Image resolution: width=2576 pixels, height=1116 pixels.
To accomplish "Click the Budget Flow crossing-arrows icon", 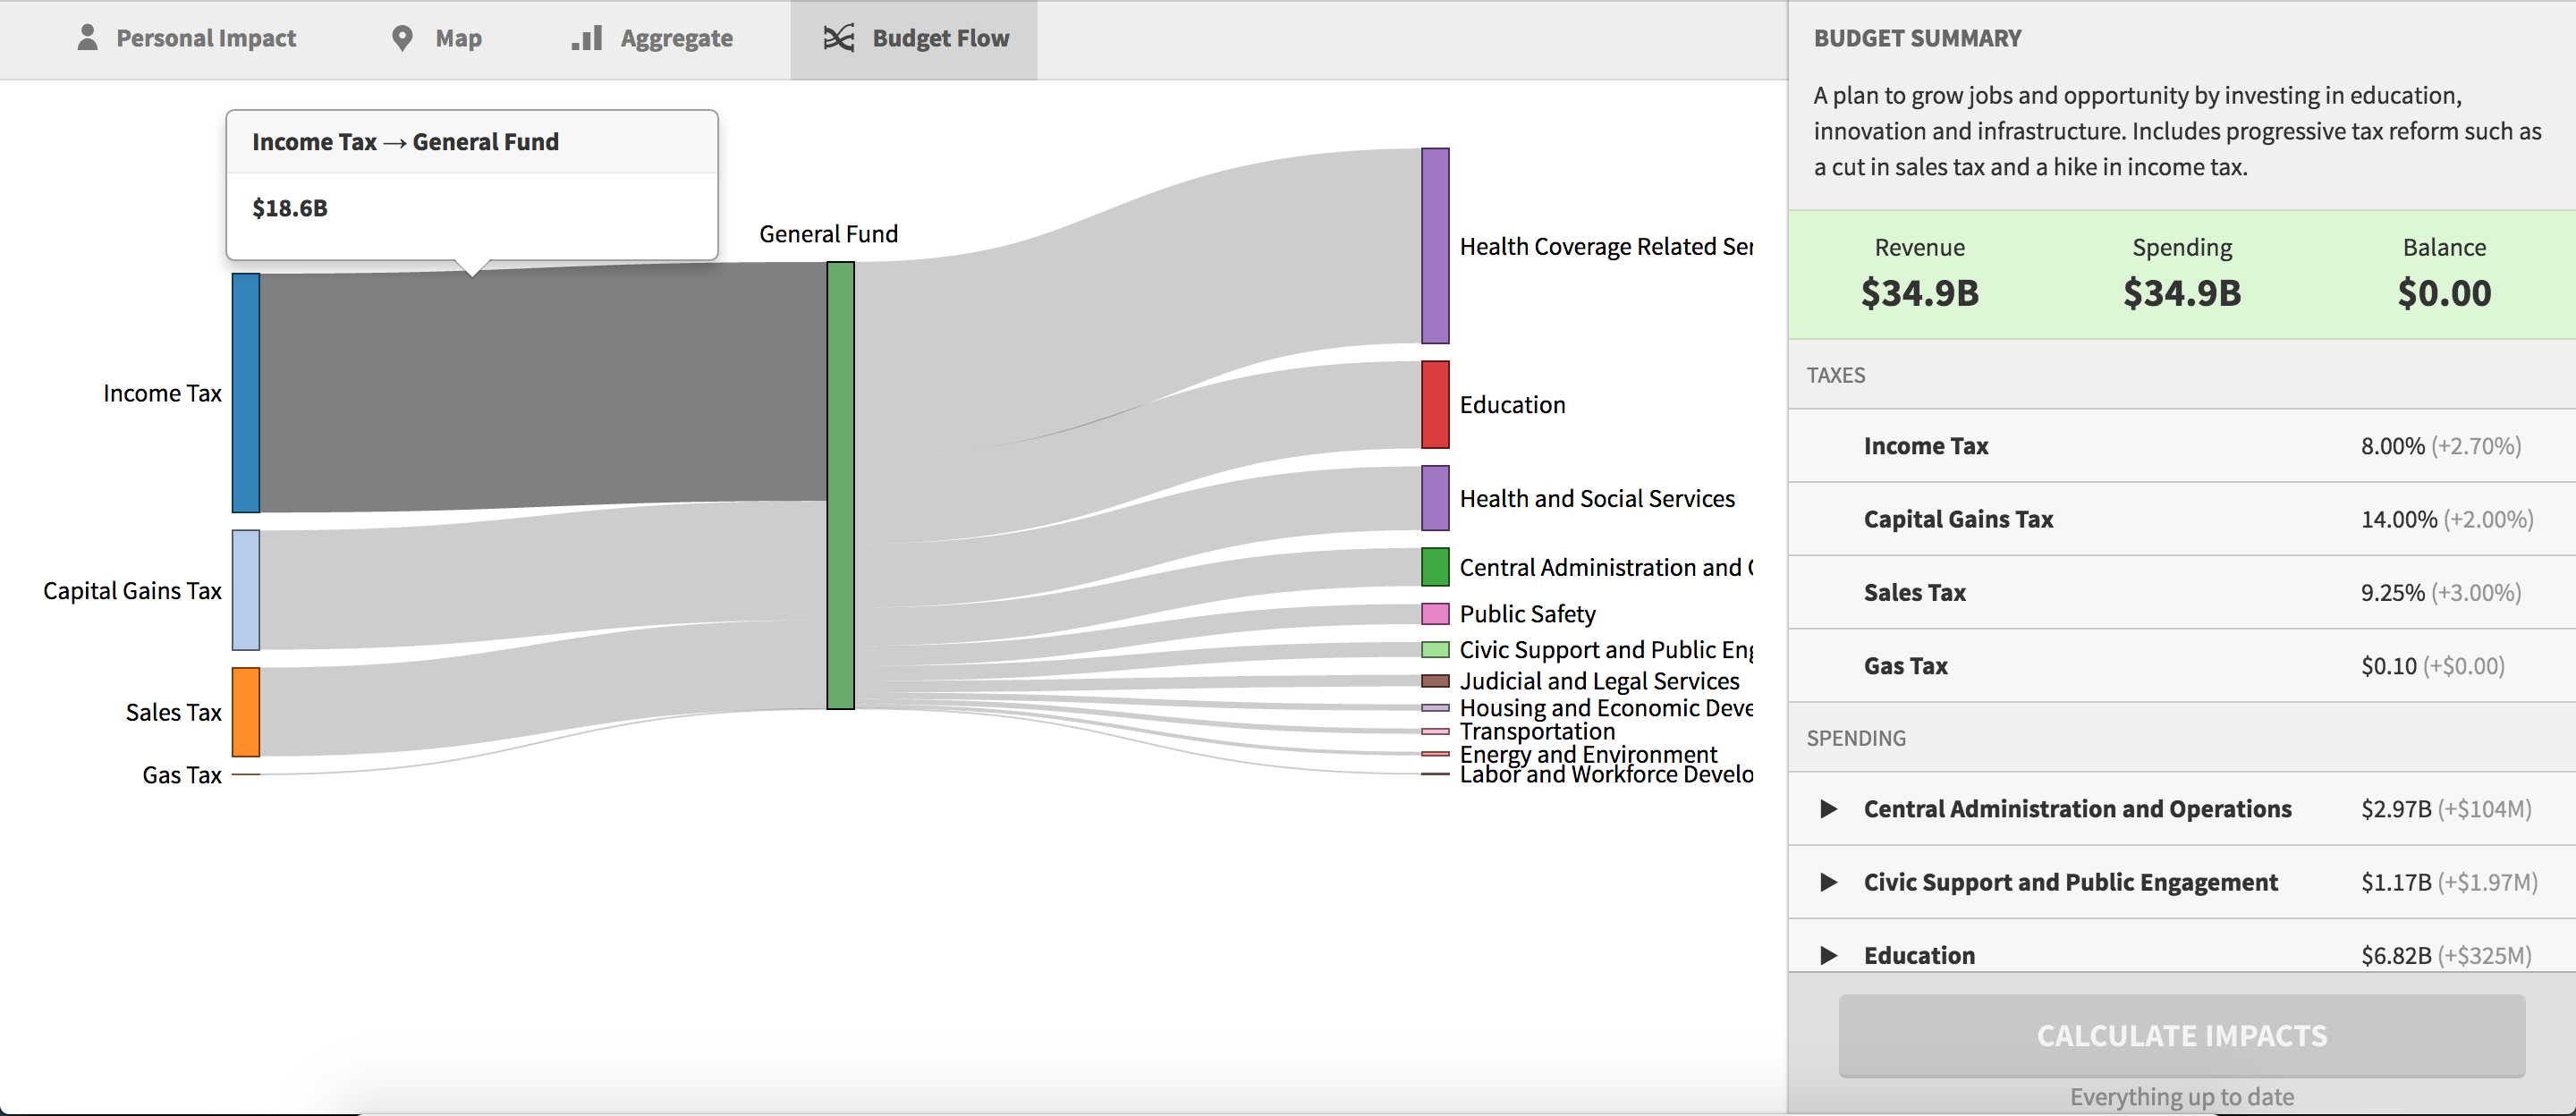I will 838,38.
